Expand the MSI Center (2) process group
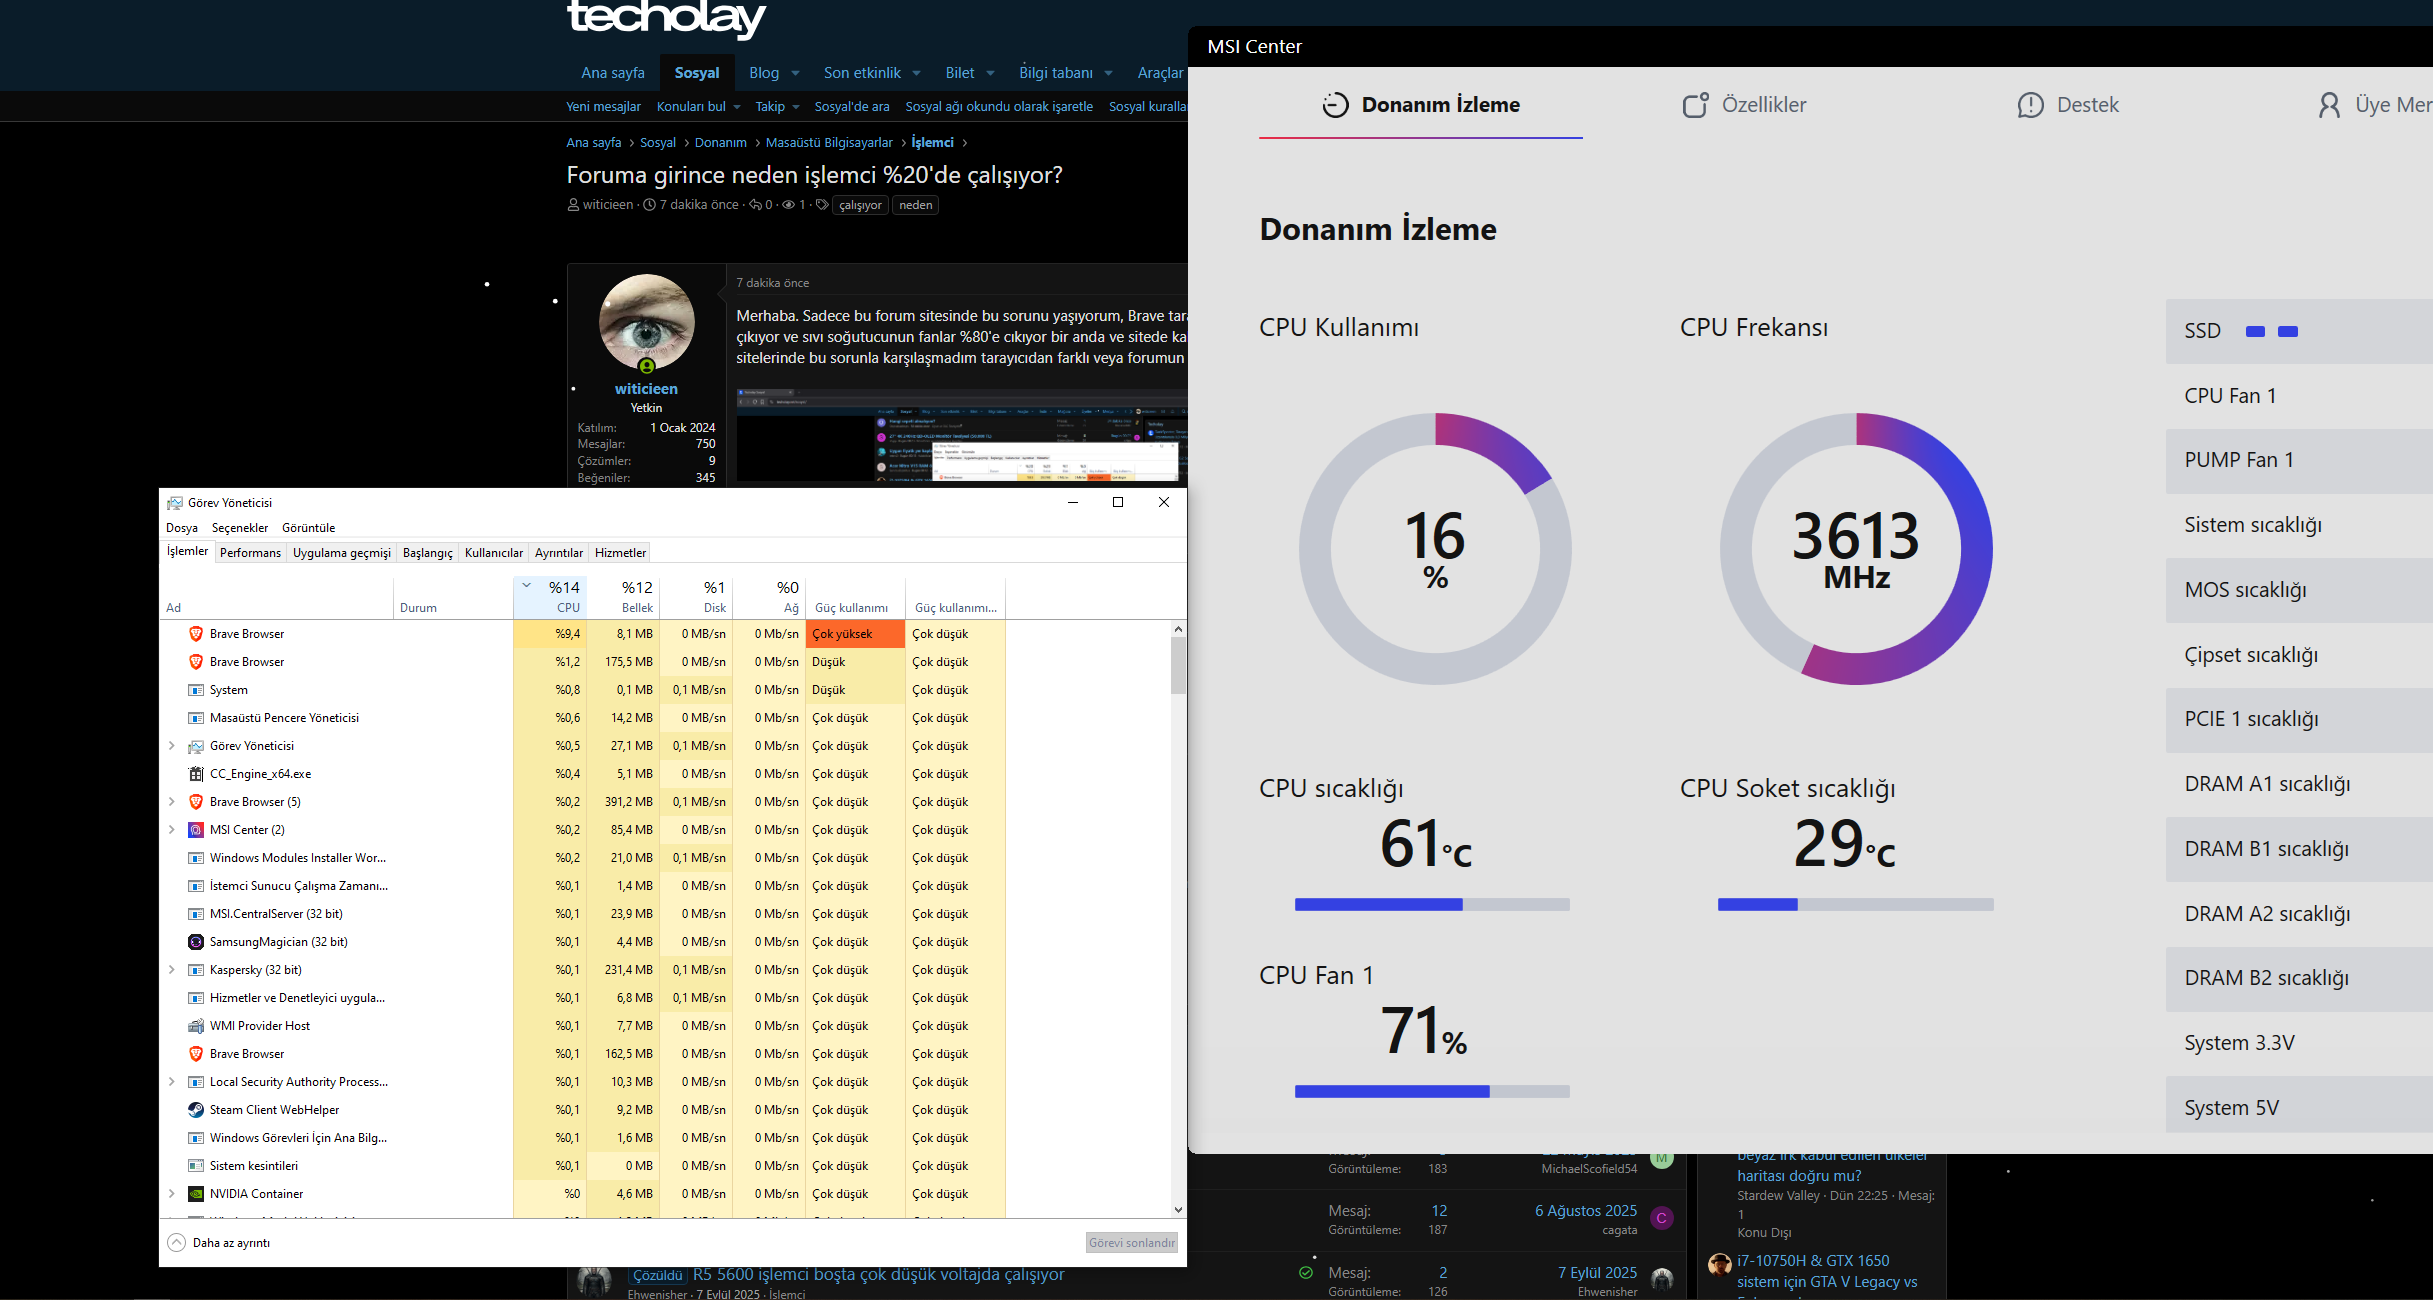 click(x=172, y=830)
